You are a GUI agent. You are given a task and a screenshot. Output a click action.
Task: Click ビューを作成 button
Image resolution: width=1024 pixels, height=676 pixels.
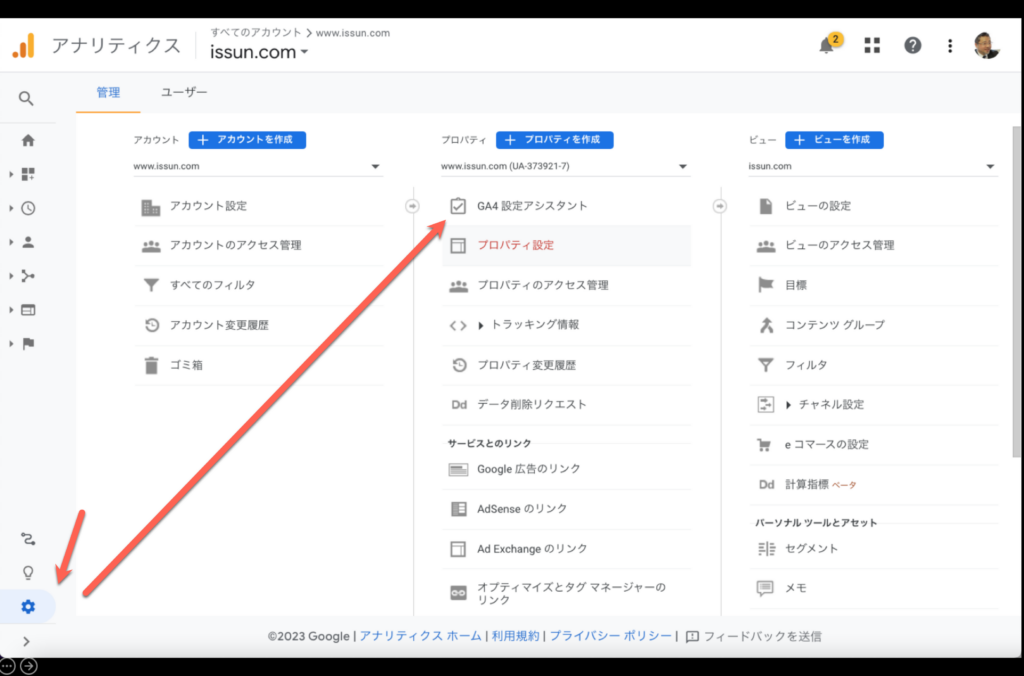(834, 140)
